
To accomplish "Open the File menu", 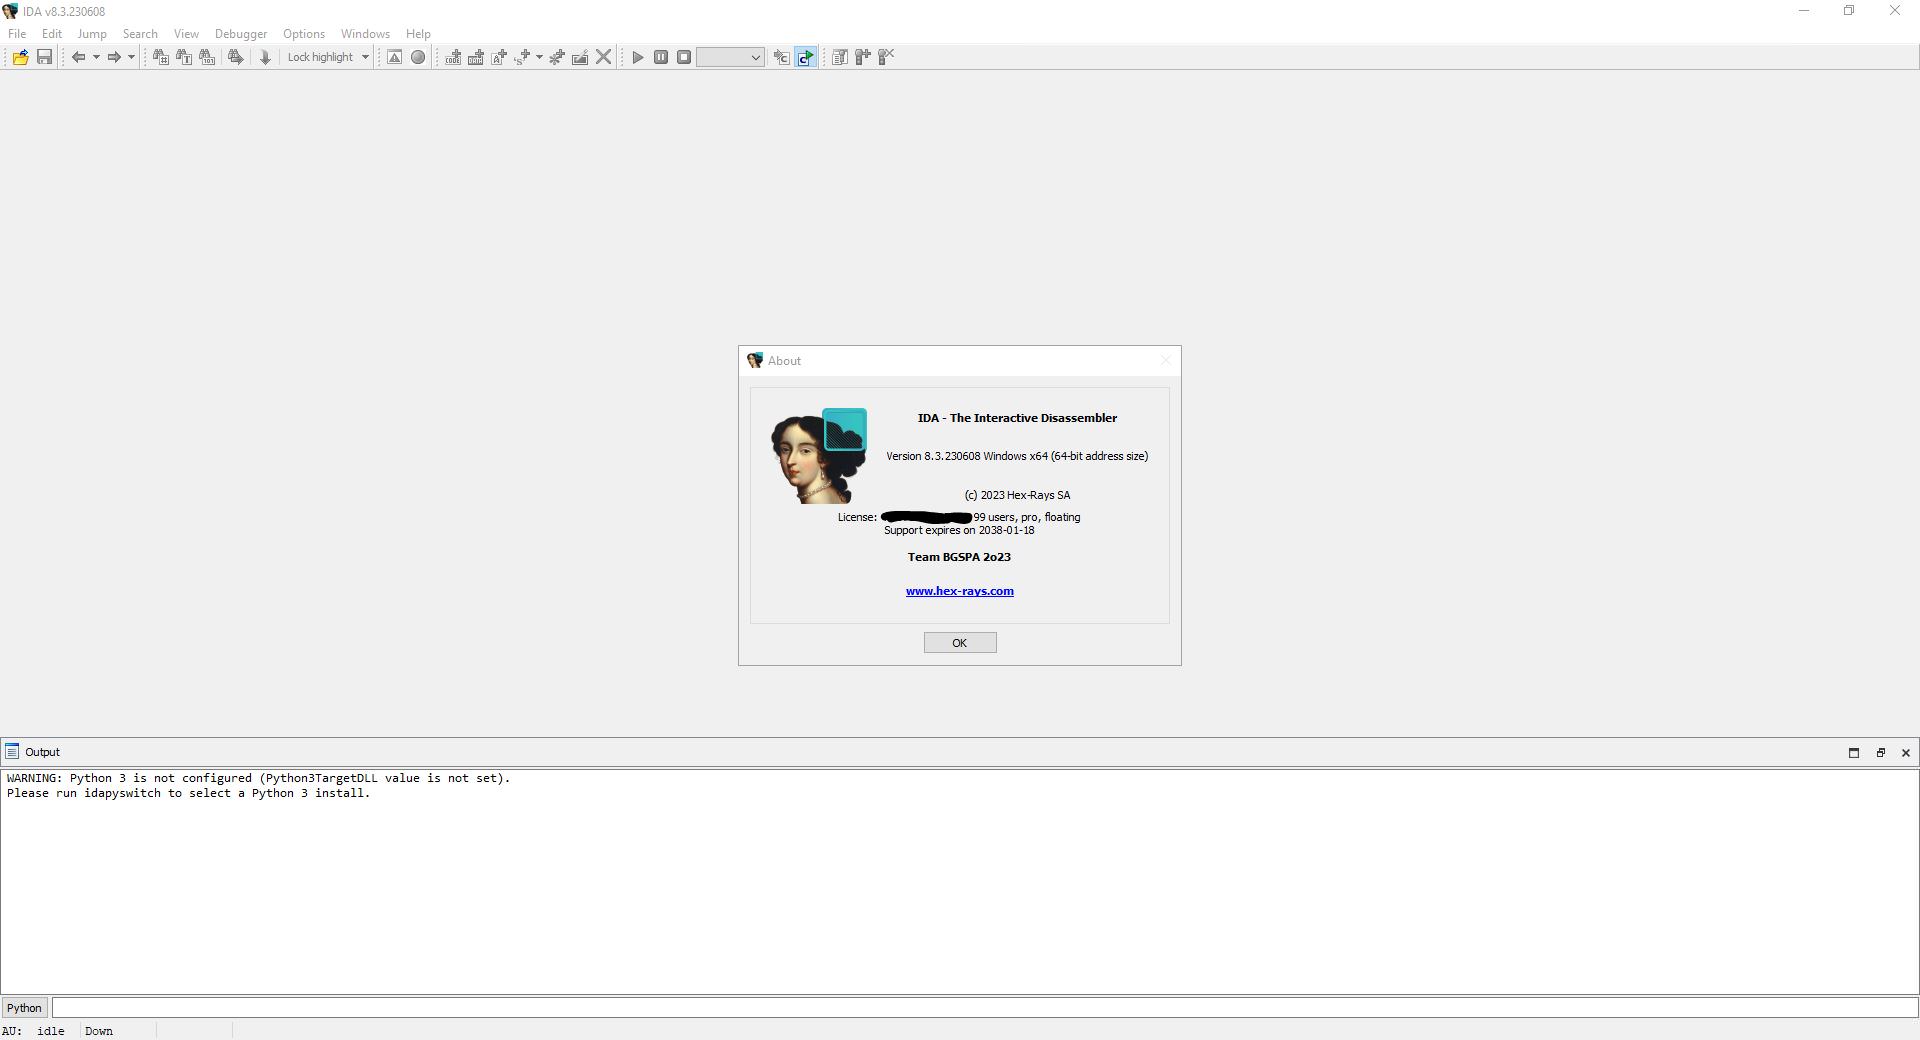I will [x=17, y=34].
